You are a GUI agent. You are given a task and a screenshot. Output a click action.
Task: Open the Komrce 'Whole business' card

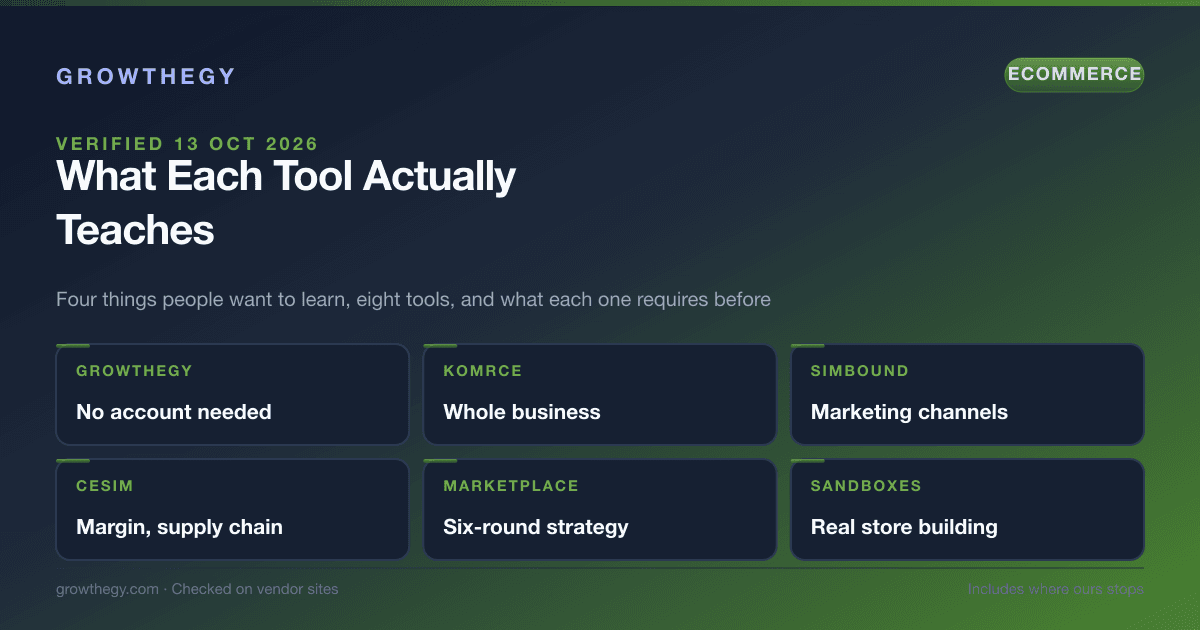pos(600,394)
